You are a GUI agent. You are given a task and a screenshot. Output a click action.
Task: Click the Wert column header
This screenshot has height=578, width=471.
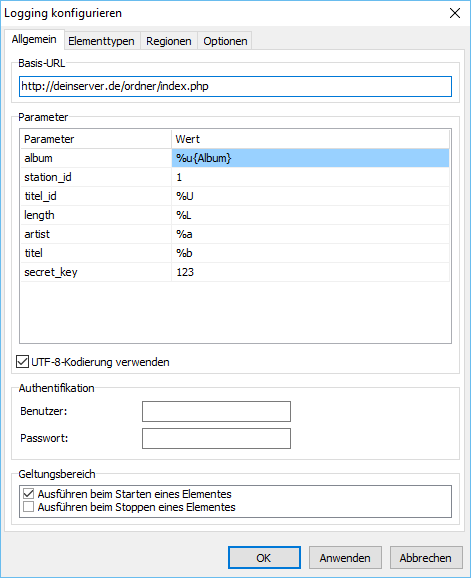[x=310, y=139]
